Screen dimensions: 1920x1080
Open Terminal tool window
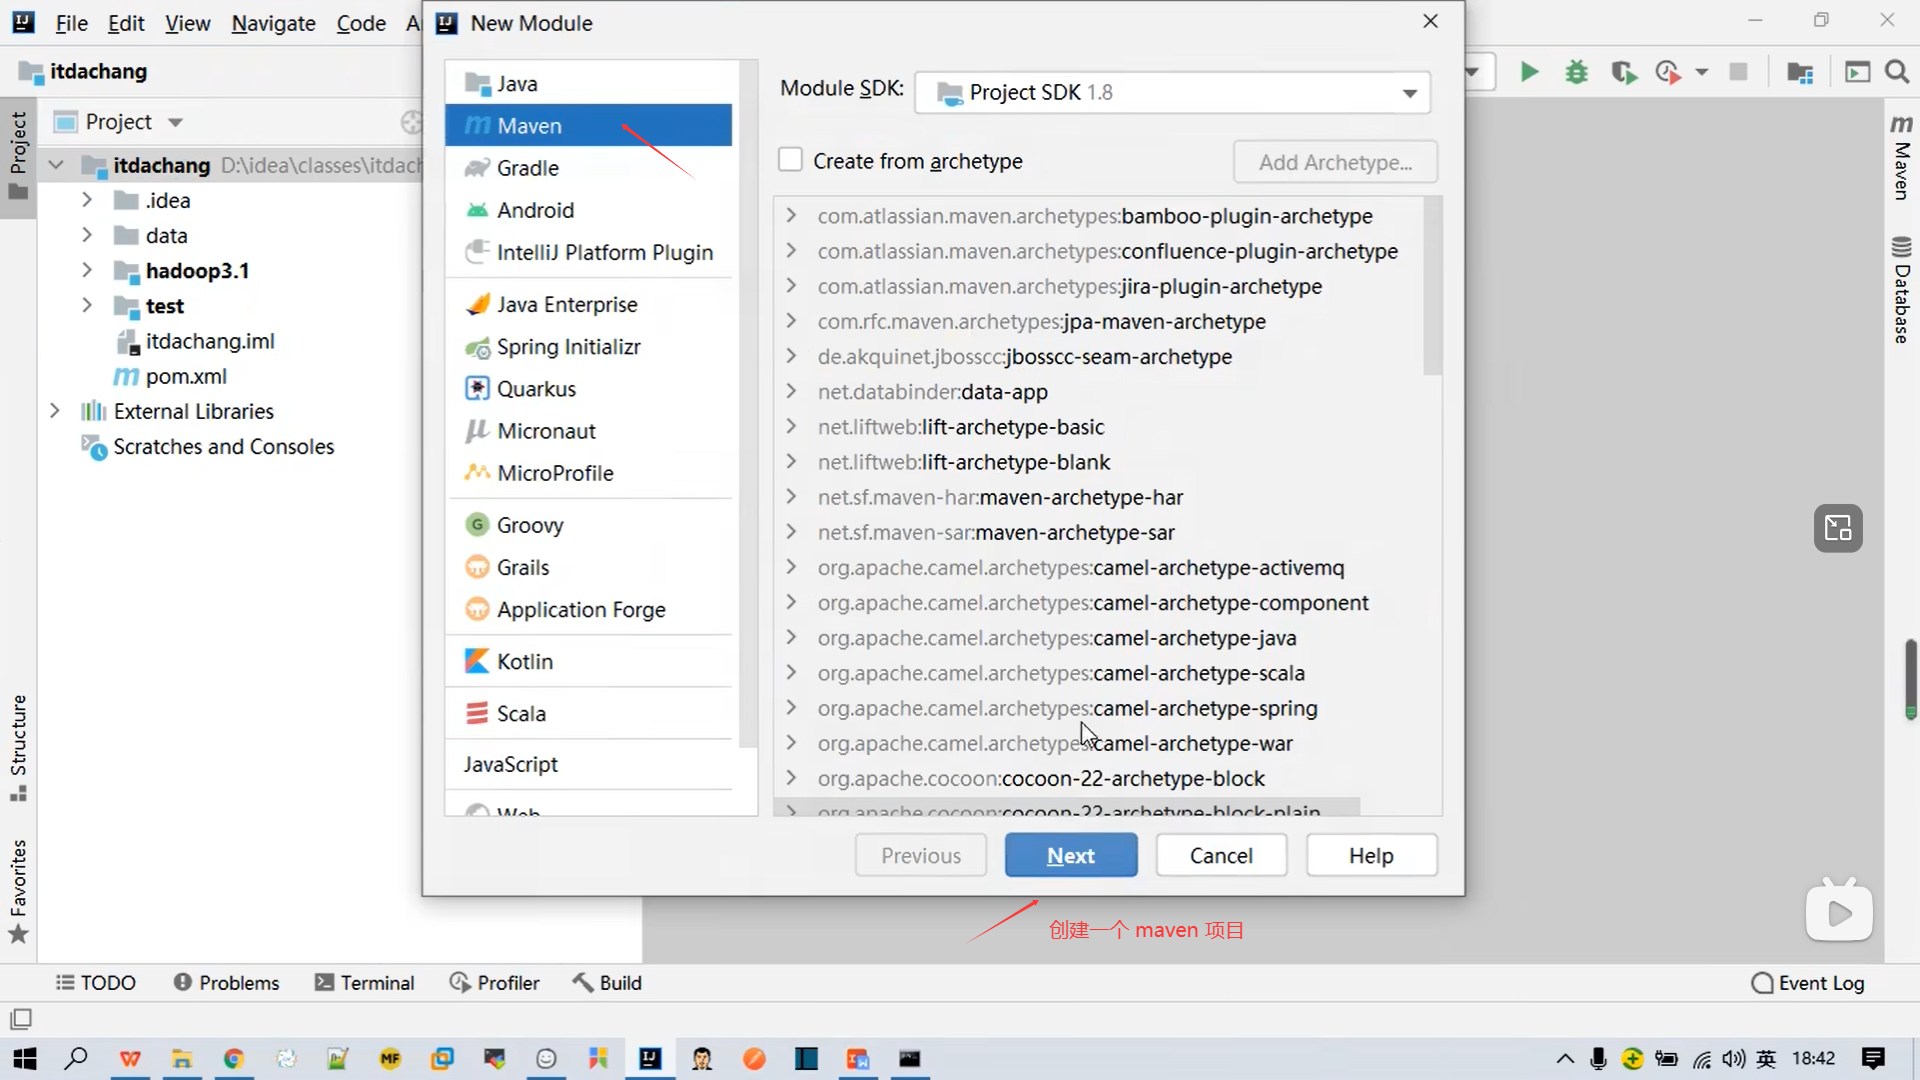click(x=365, y=983)
